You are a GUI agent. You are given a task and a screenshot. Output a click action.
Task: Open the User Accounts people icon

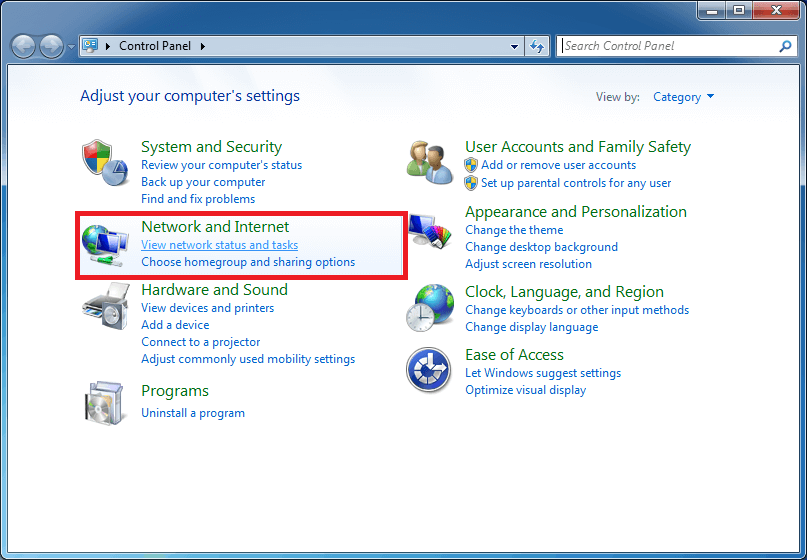click(x=430, y=163)
